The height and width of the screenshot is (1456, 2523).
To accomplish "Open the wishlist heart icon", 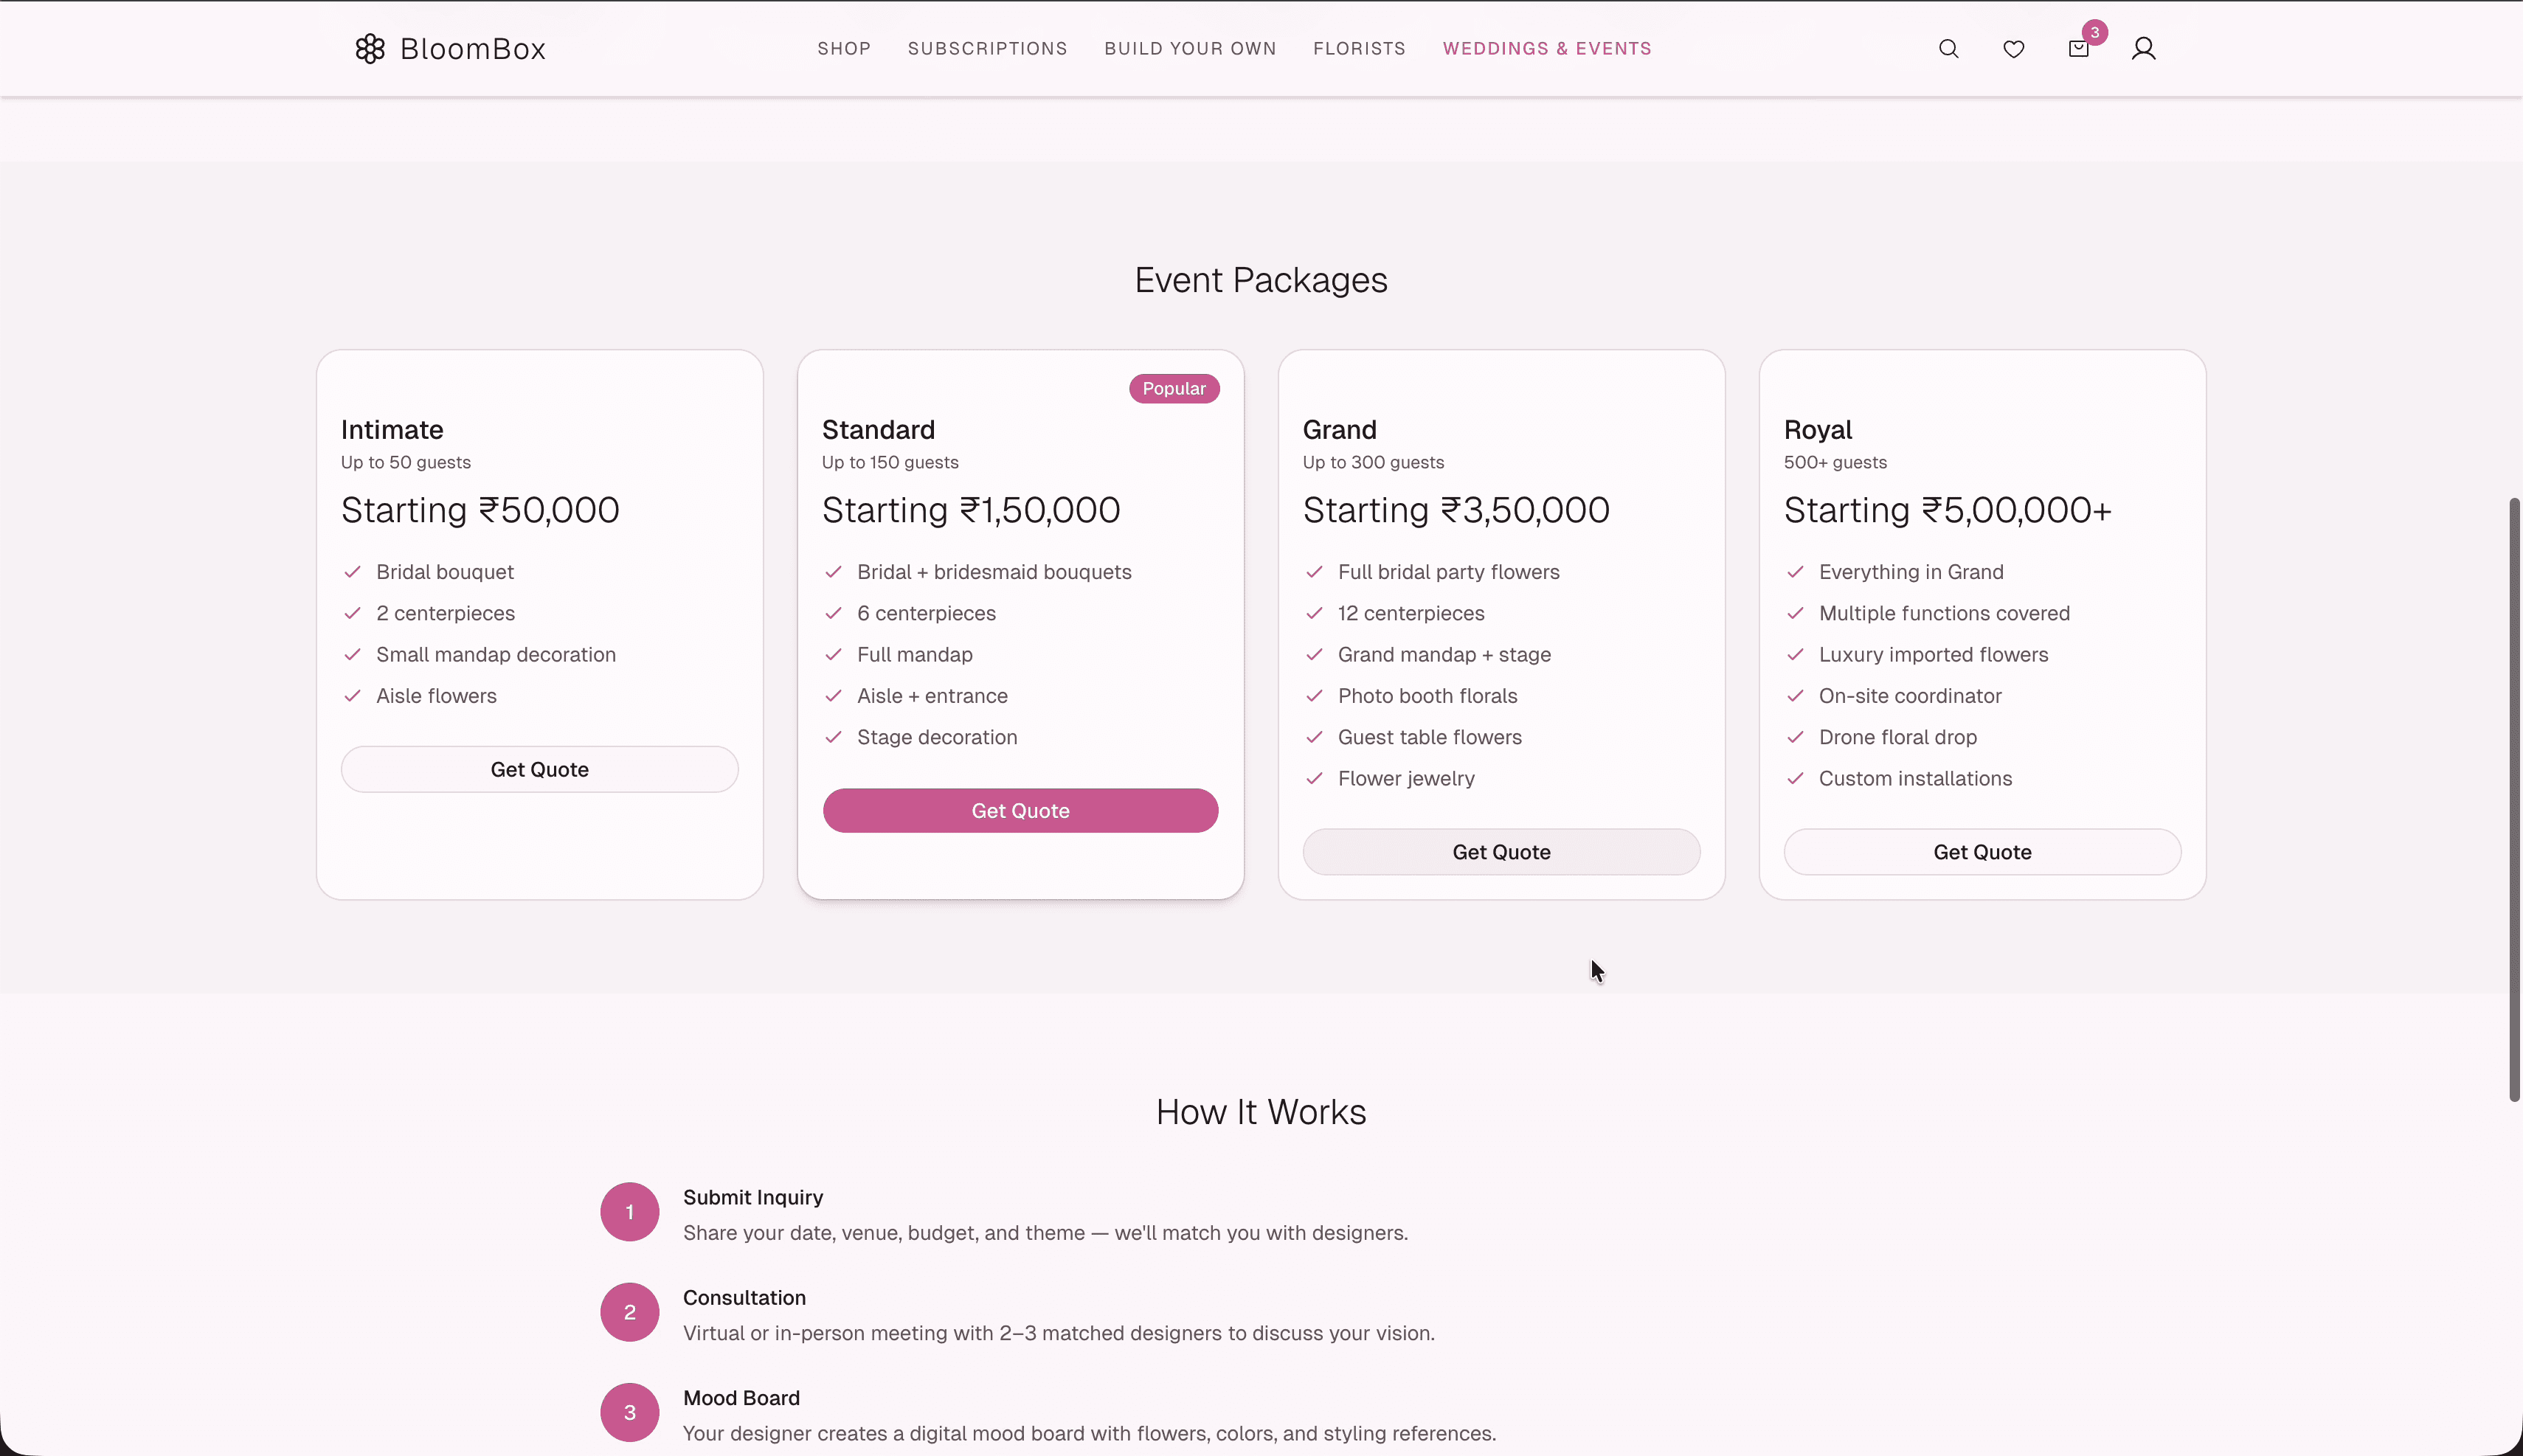I will [2012, 48].
